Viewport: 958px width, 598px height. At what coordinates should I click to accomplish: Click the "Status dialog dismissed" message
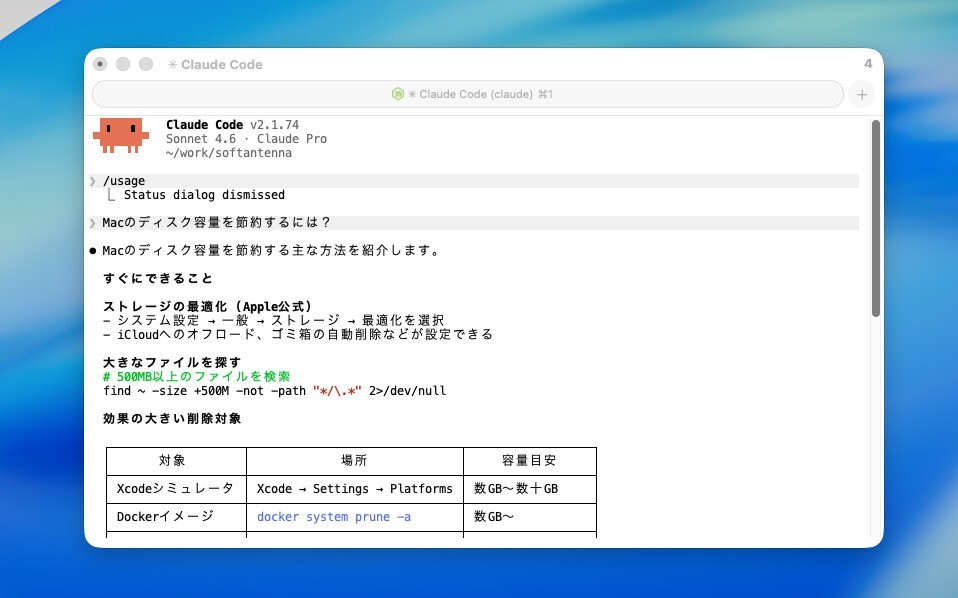[204, 195]
